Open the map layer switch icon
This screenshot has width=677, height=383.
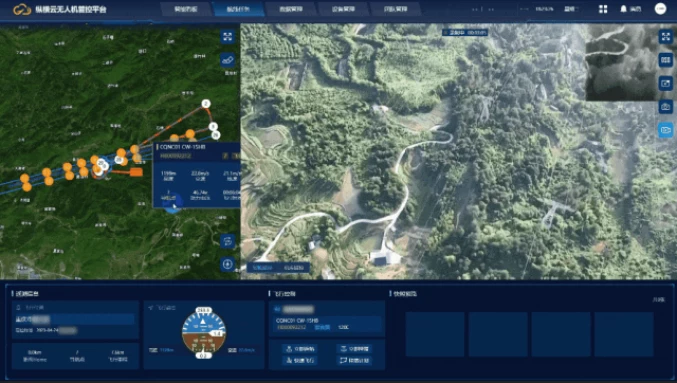coord(228,241)
